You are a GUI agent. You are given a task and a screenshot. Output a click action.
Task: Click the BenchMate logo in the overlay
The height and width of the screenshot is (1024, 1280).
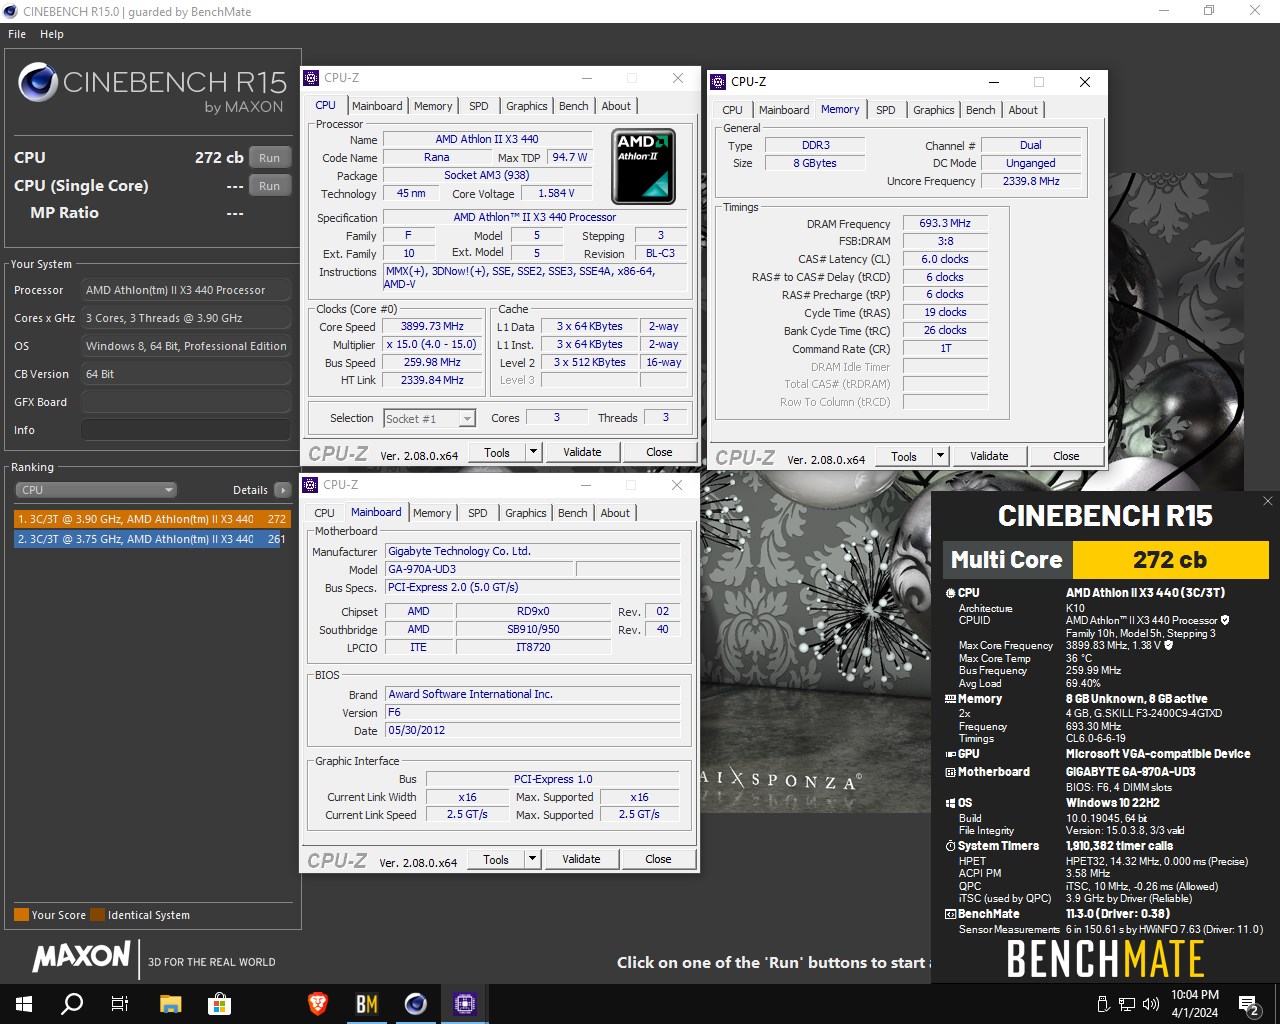1105,958
